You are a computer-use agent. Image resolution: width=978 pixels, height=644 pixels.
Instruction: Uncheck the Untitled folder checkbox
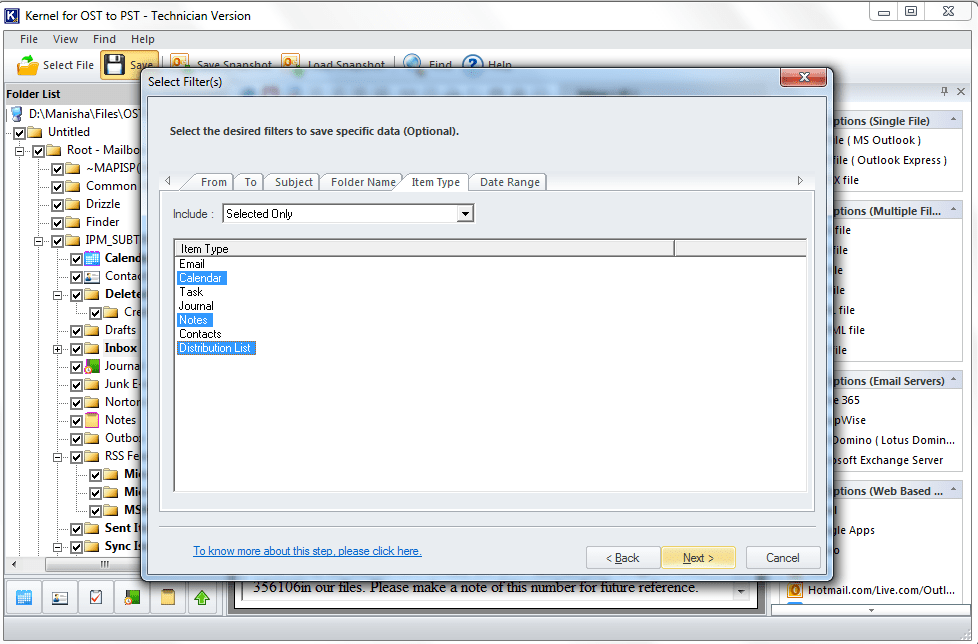(x=19, y=133)
